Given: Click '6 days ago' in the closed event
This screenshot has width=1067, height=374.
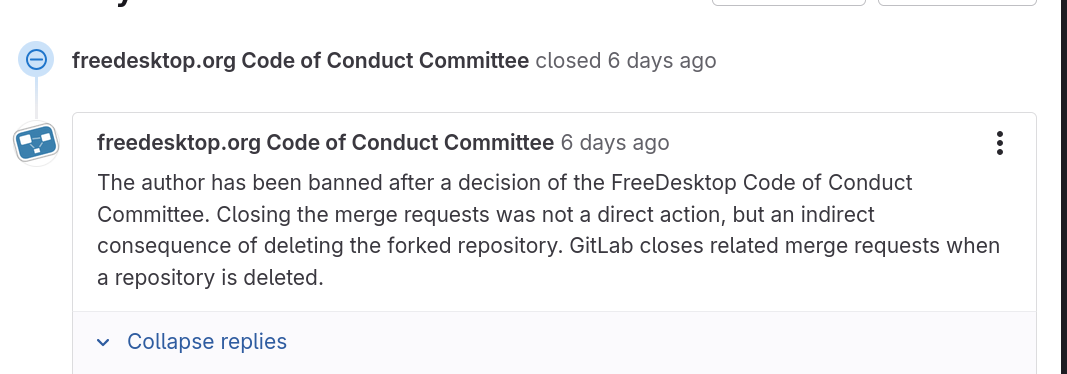Looking at the screenshot, I should point(661,61).
